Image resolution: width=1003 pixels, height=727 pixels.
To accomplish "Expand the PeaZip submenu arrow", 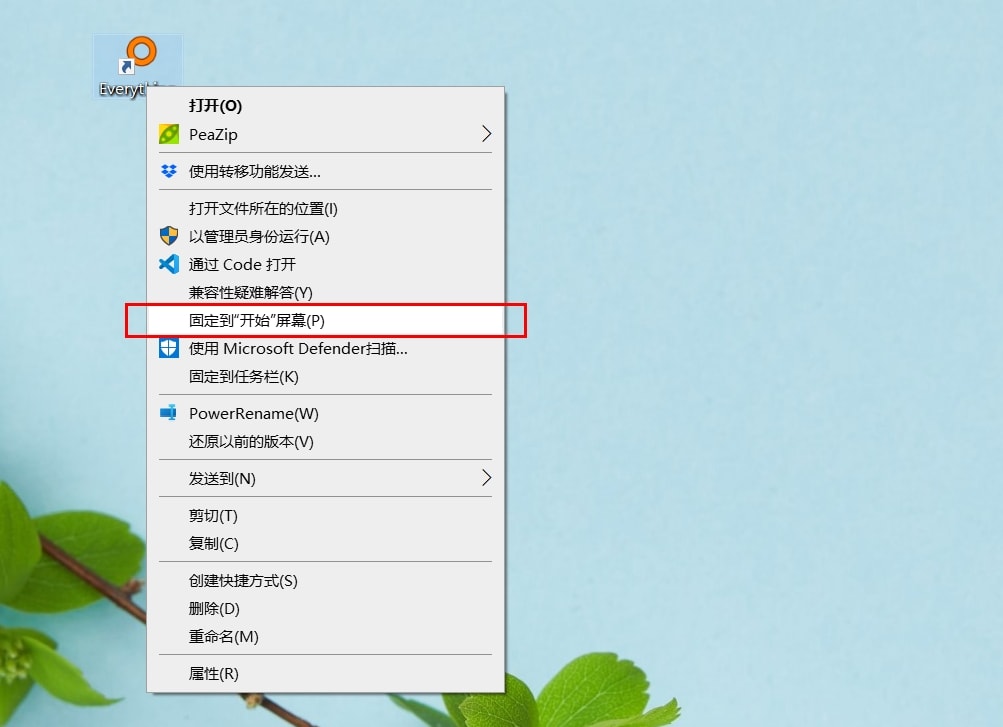I will (487, 134).
